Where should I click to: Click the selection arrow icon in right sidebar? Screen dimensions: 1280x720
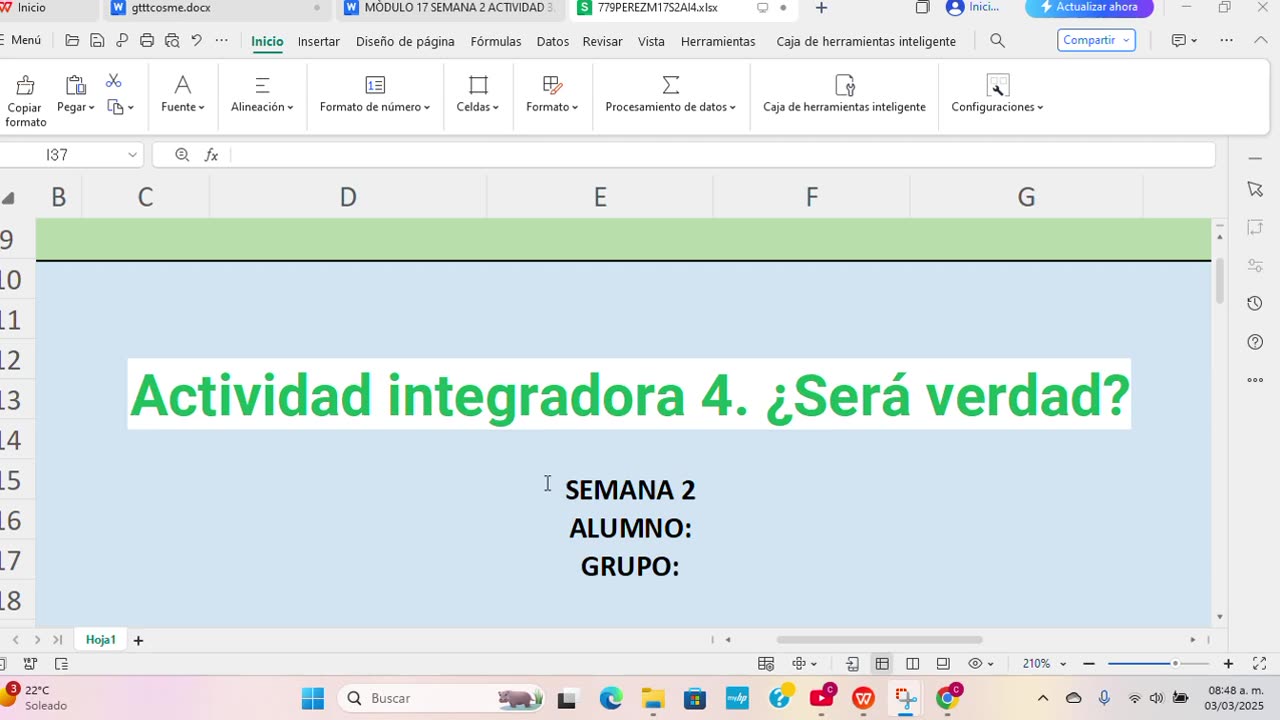click(1255, 189)
